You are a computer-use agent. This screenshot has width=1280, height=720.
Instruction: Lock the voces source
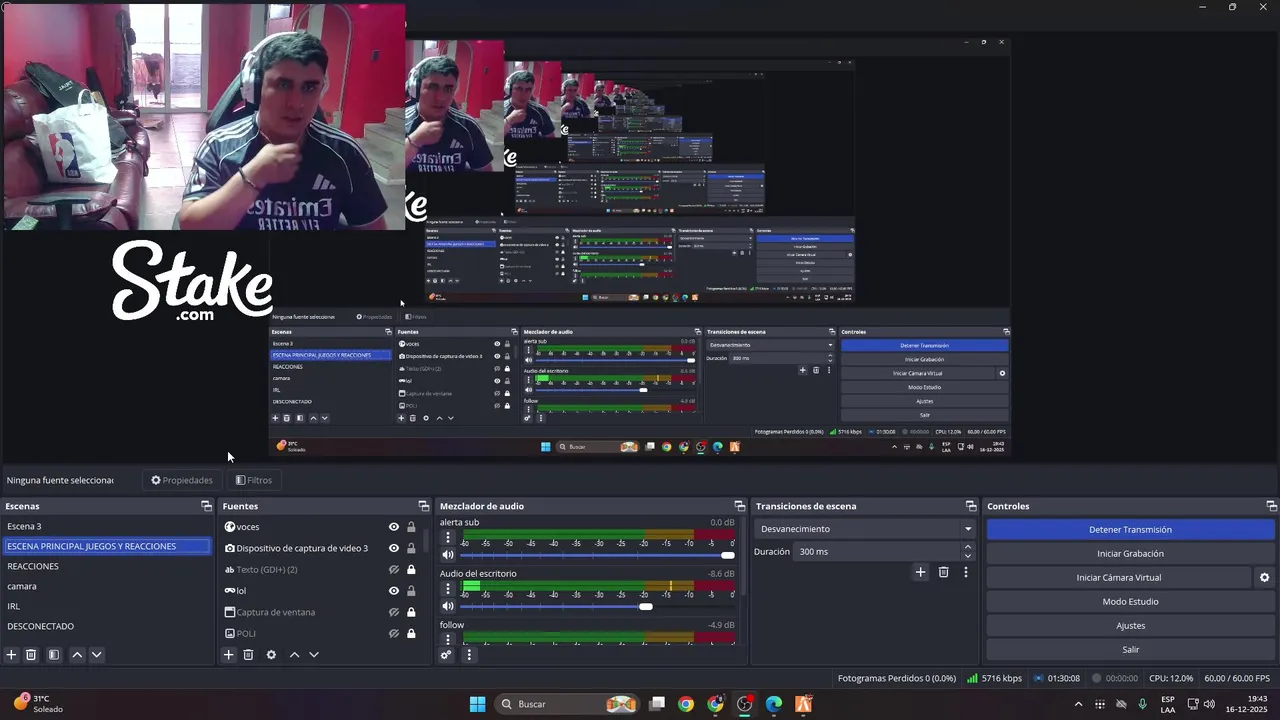[x=411, y=527]
